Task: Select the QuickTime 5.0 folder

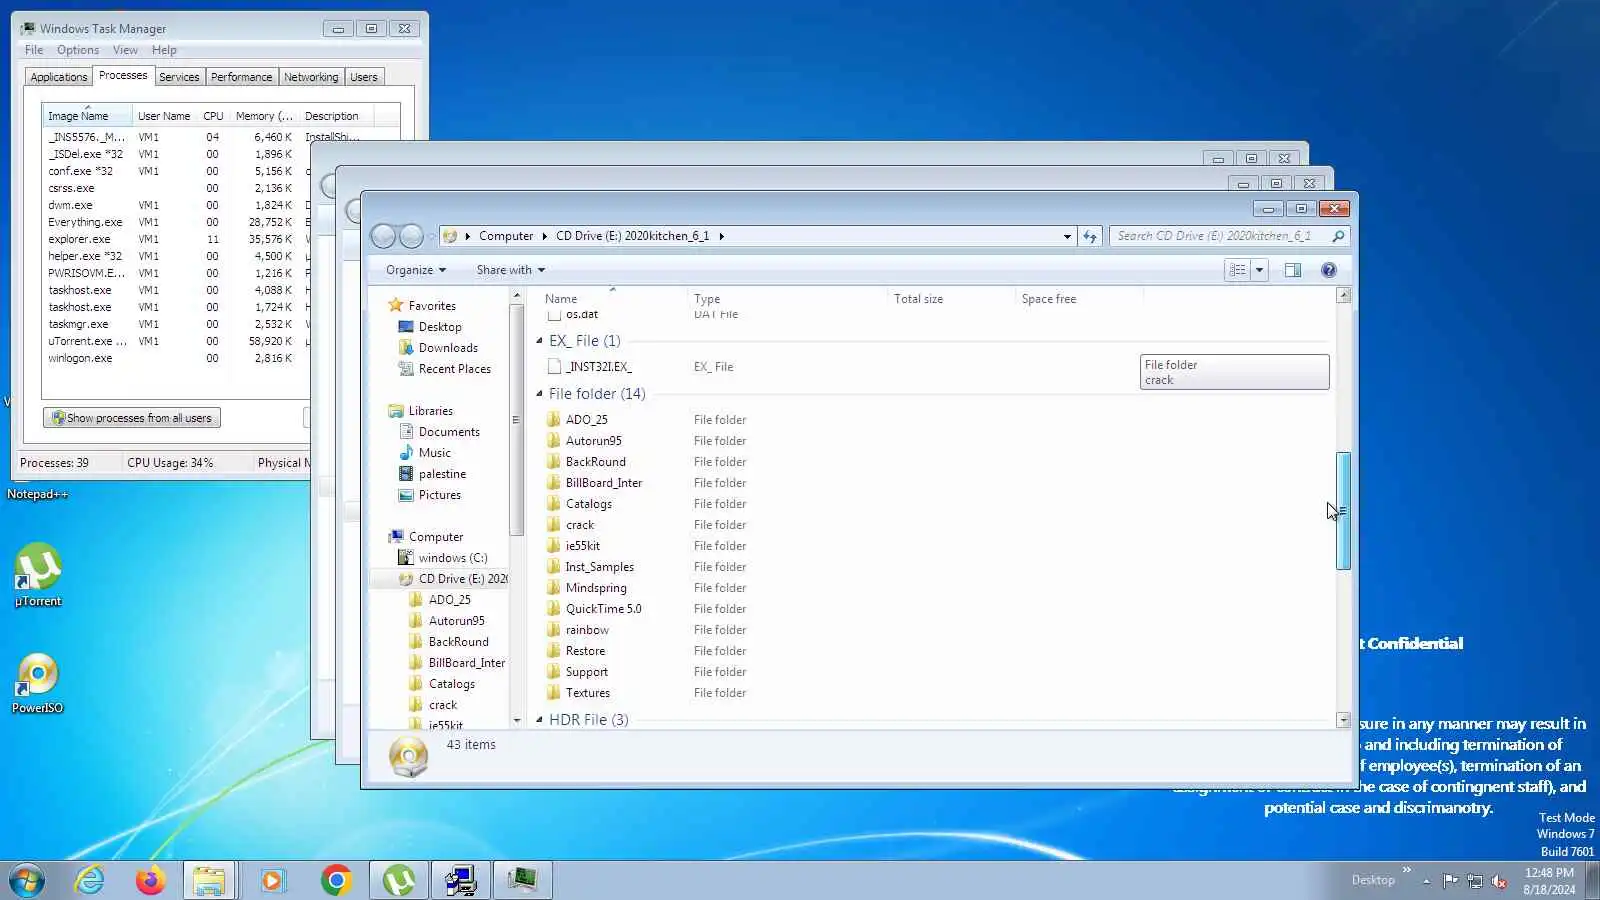Action: (x=603, y=609)
